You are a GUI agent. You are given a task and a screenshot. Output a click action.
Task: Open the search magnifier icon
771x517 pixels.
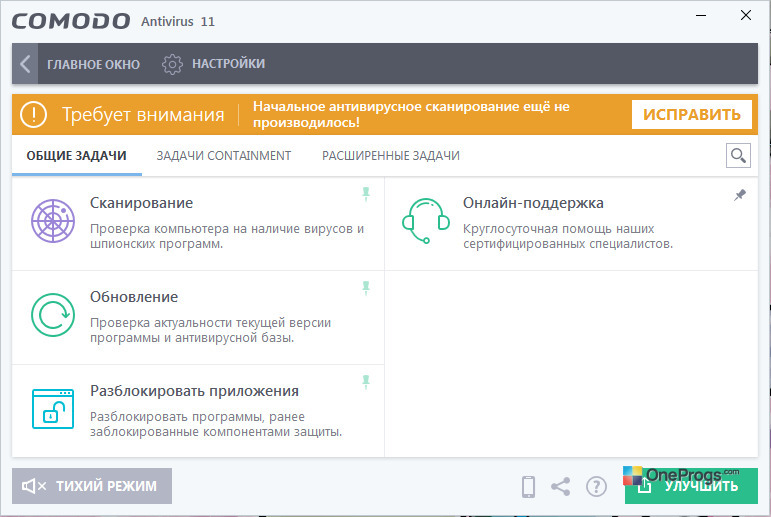pyautogui.click(x=738, y=156)
